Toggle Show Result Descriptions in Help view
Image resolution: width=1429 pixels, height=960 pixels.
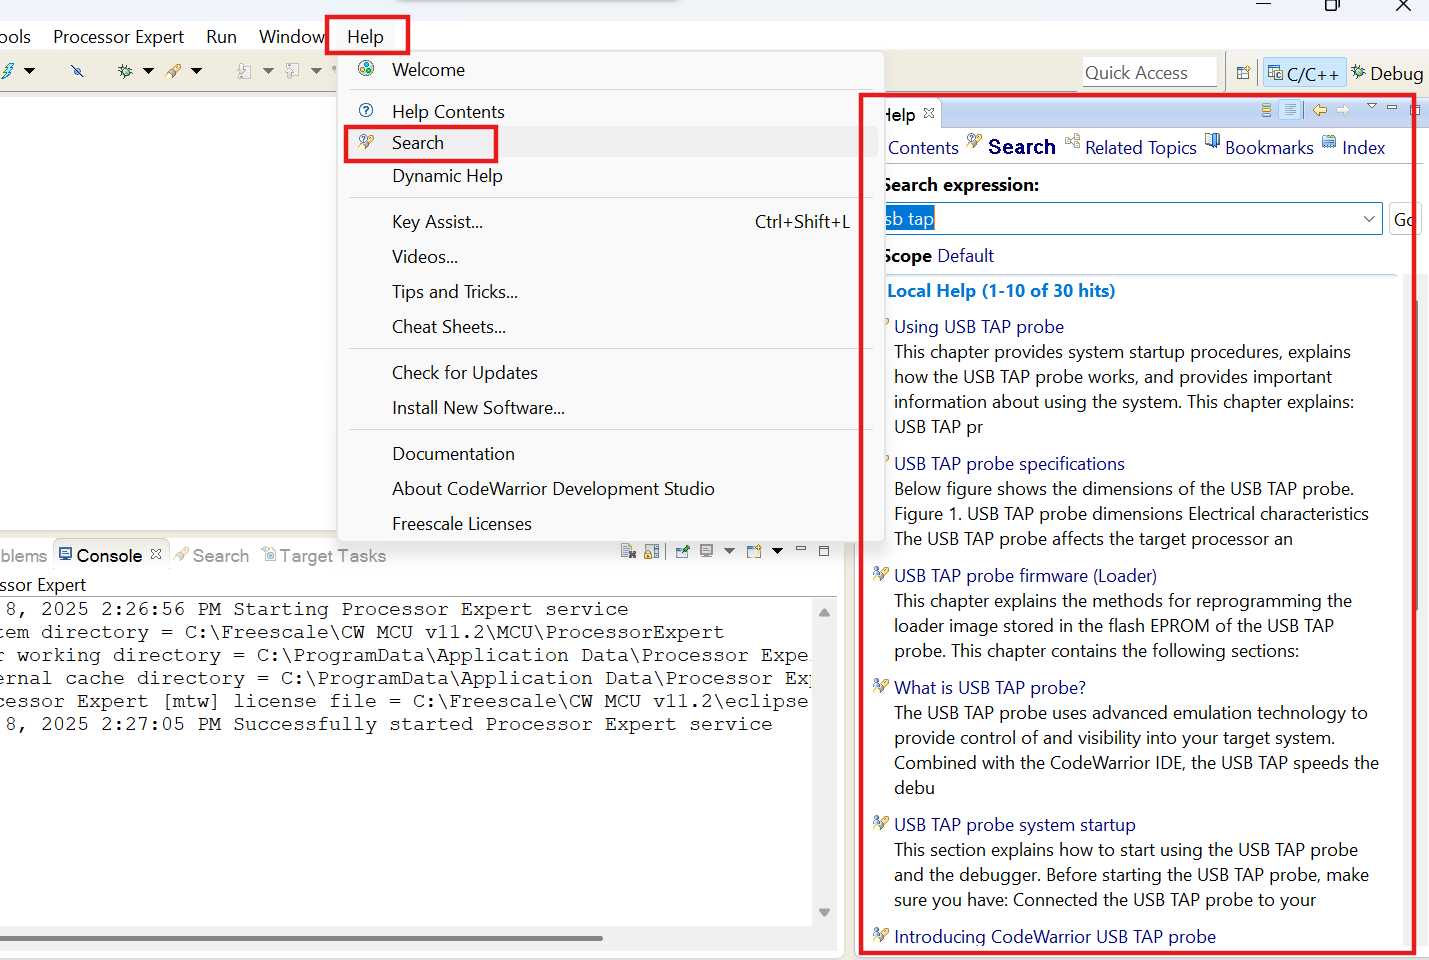point(1291,110)
